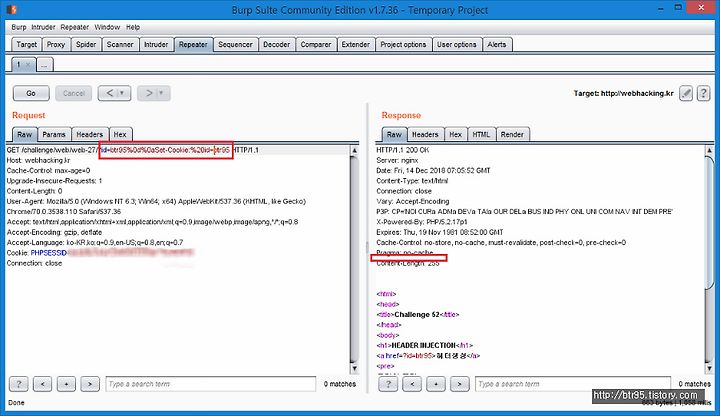
Task: Switch to the Sequencer tab
Action: 235,45
